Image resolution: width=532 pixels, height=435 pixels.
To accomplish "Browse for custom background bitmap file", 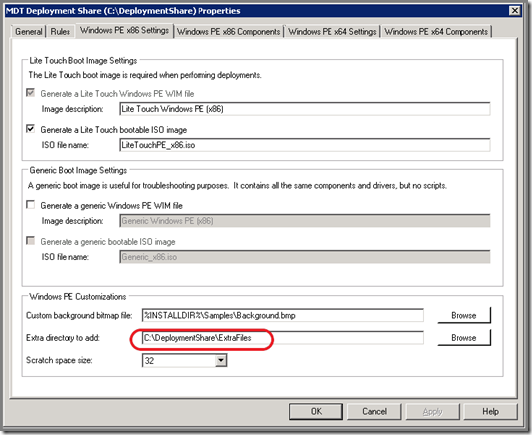I will 464,316.
